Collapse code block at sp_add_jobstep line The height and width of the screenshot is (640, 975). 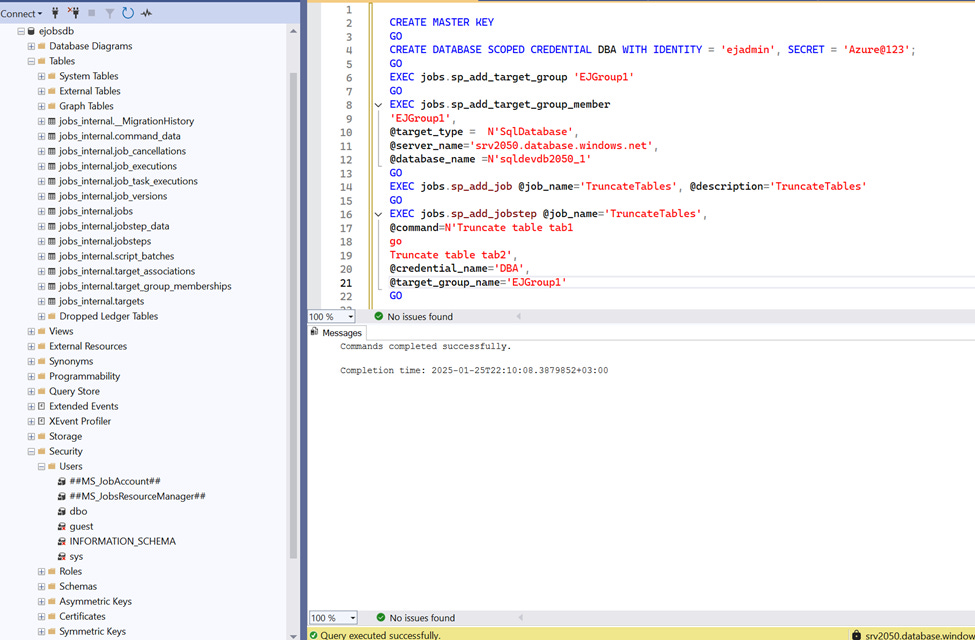point(378,214)
